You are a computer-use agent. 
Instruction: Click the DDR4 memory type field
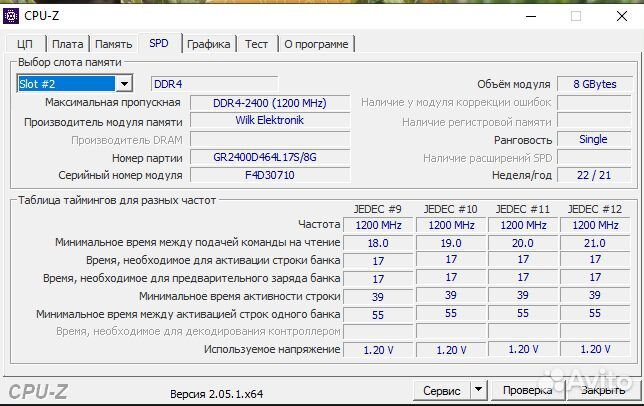pos(214,84)
